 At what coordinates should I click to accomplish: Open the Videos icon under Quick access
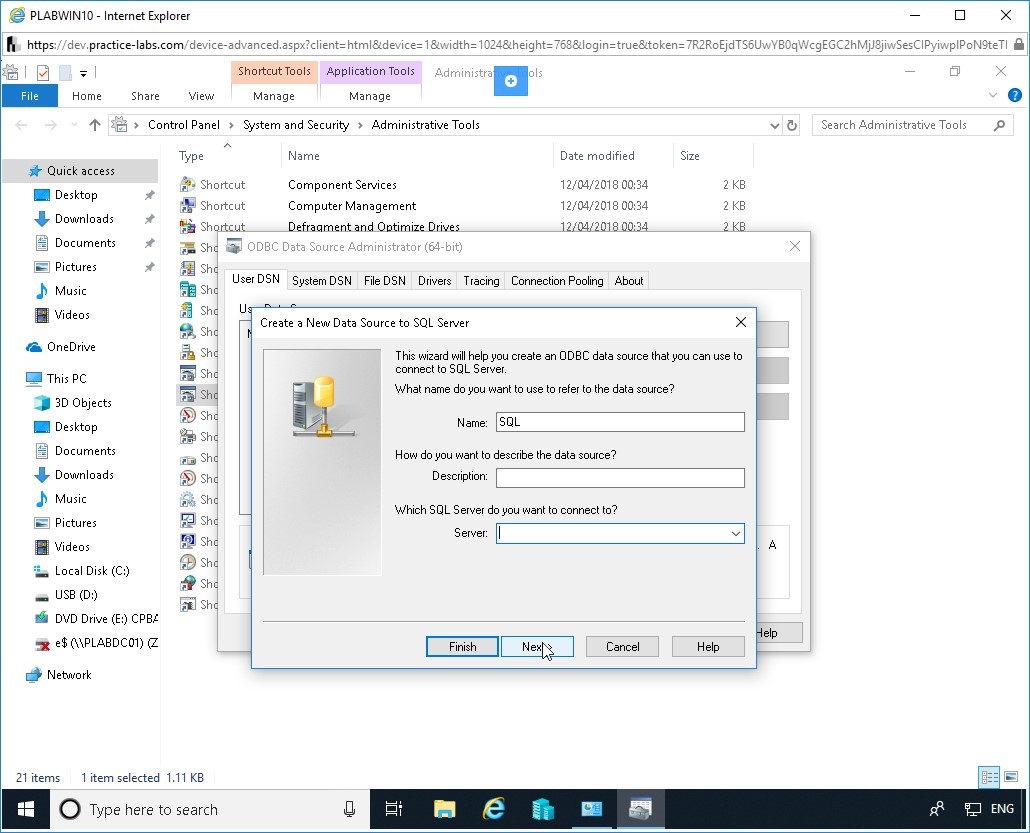click(42, 315)
